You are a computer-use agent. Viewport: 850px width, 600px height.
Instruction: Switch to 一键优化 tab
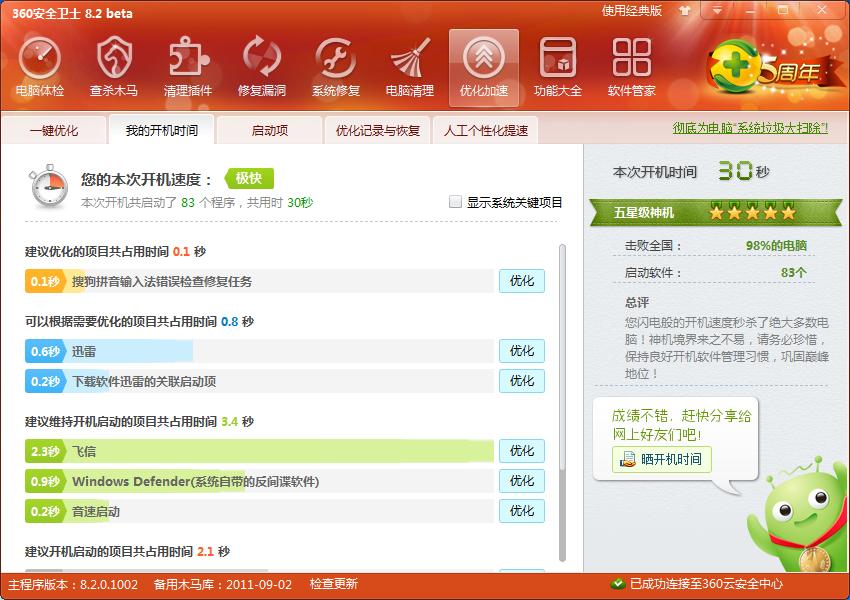coord(54,130)
